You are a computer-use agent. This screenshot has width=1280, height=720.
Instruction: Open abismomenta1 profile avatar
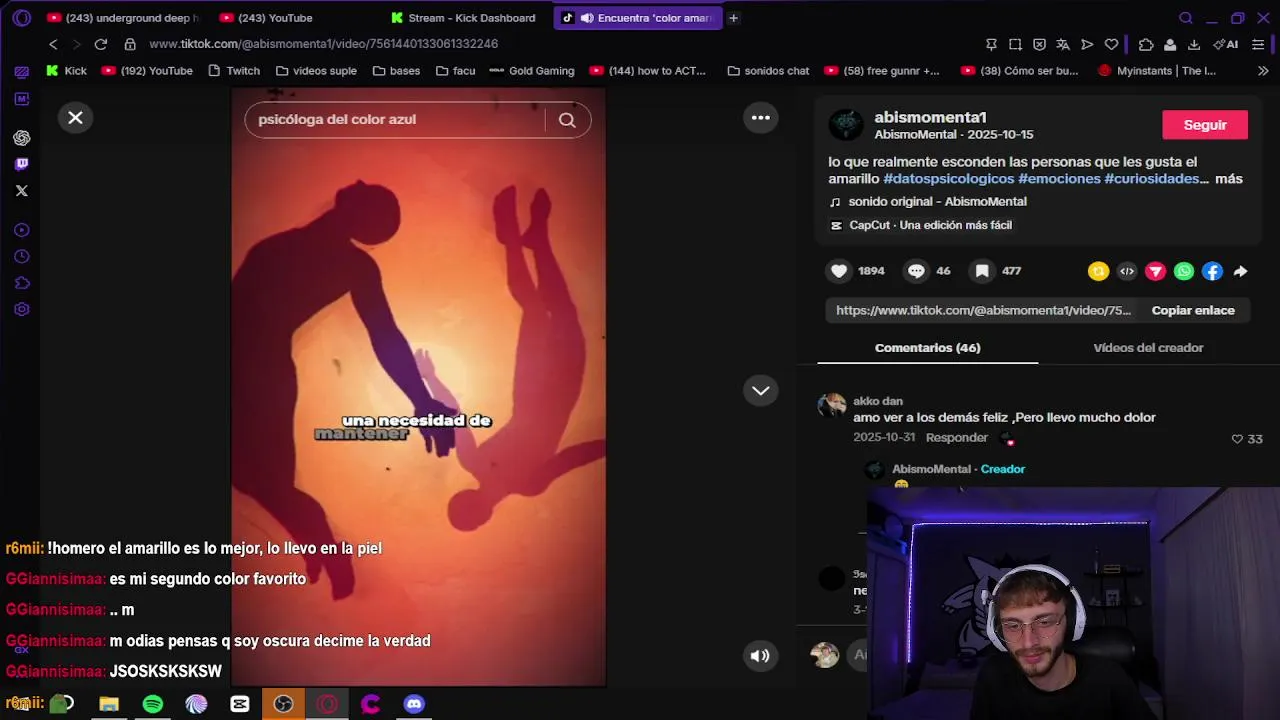click(846, 125)
